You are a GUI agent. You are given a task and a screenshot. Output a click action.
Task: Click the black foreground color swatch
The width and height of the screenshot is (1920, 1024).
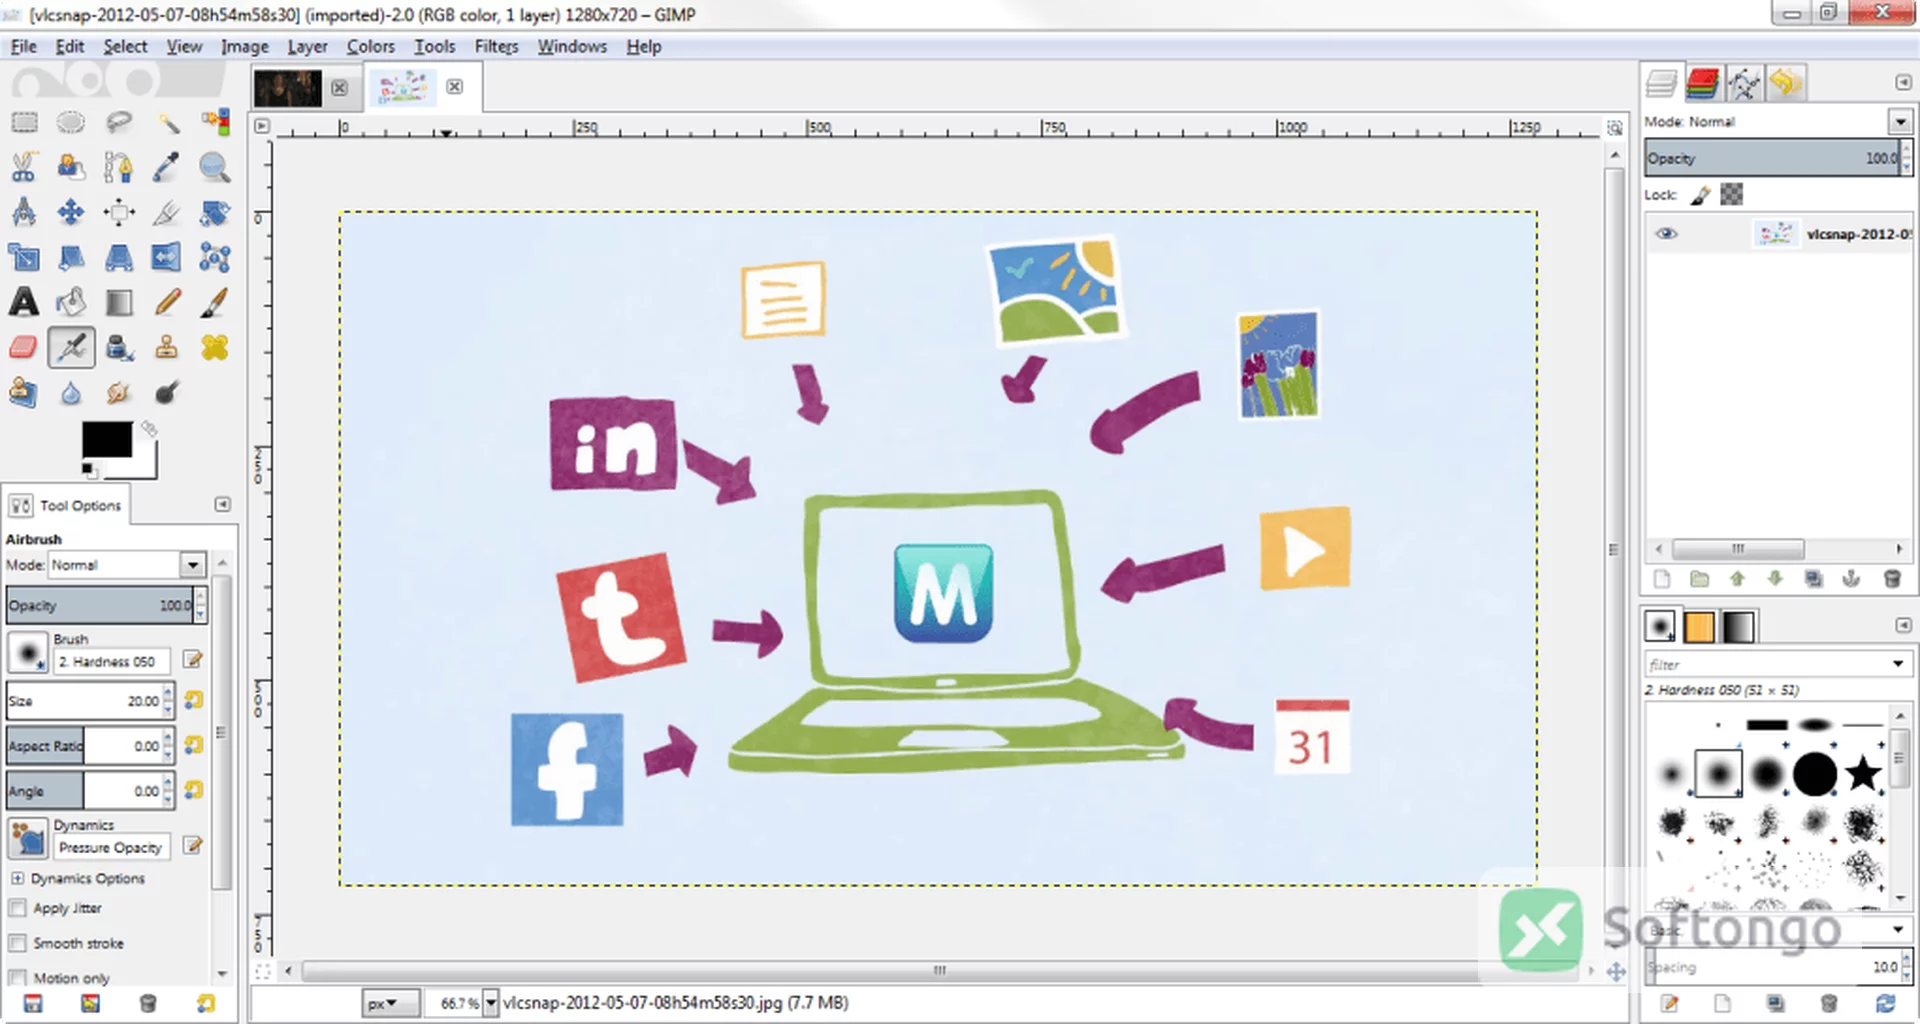point(106,439)
